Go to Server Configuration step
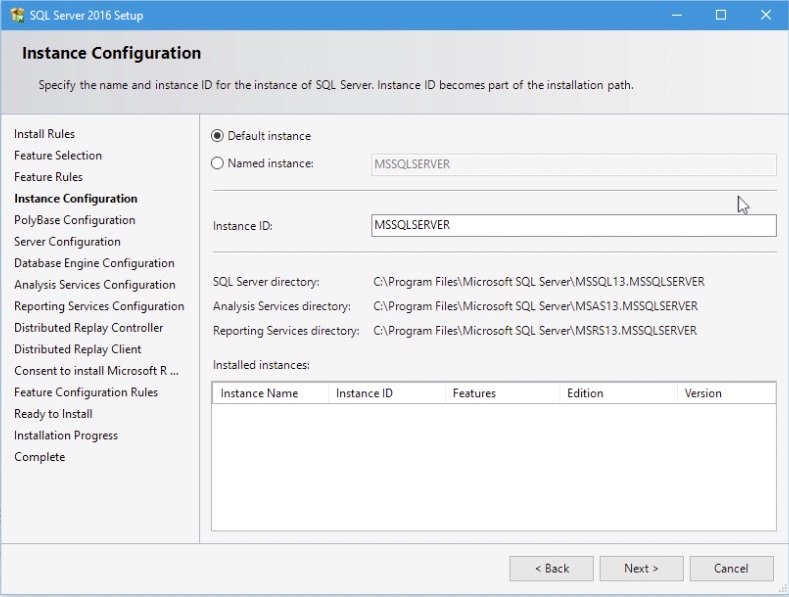The image size is (789, 597). pos(67,242)
